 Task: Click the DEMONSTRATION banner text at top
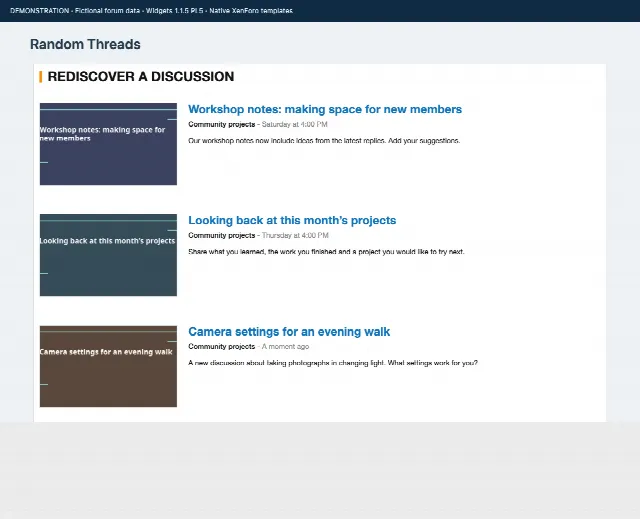tap(151, 11)
